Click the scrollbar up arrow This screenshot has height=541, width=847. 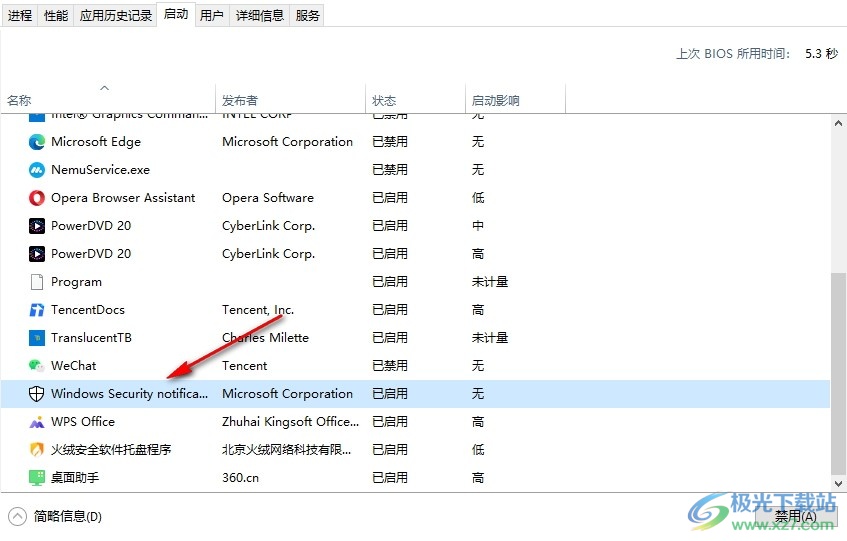838,123
